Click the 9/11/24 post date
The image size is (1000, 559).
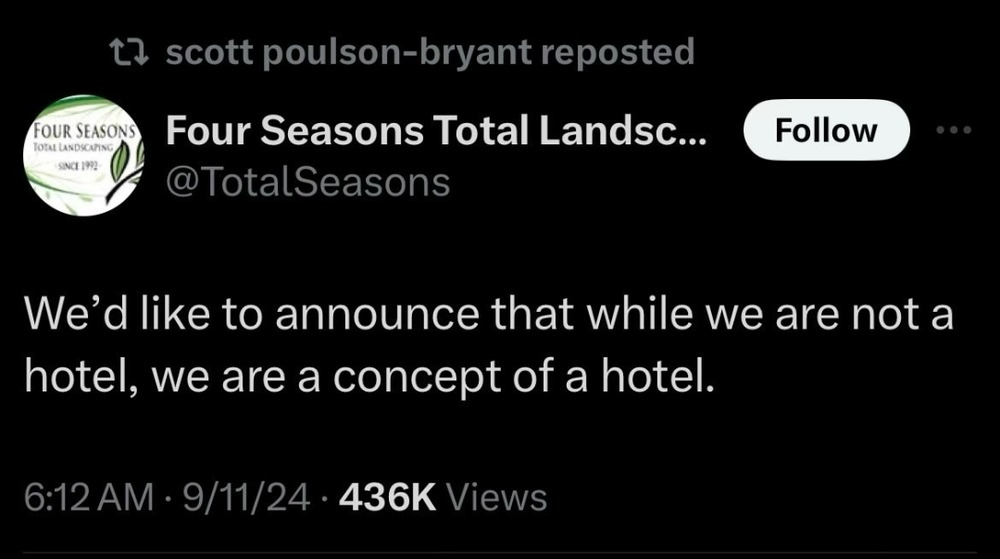(246, 497)
